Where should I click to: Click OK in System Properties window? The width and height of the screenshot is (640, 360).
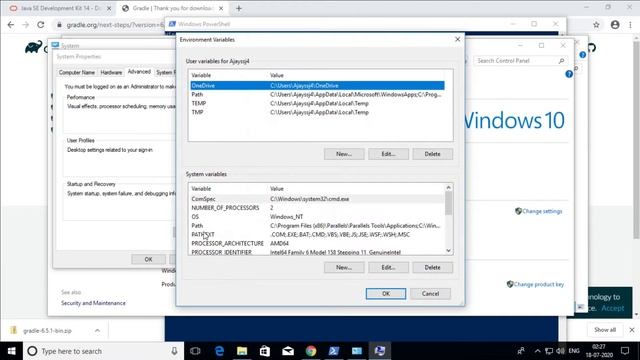click(x=149, y=259)
